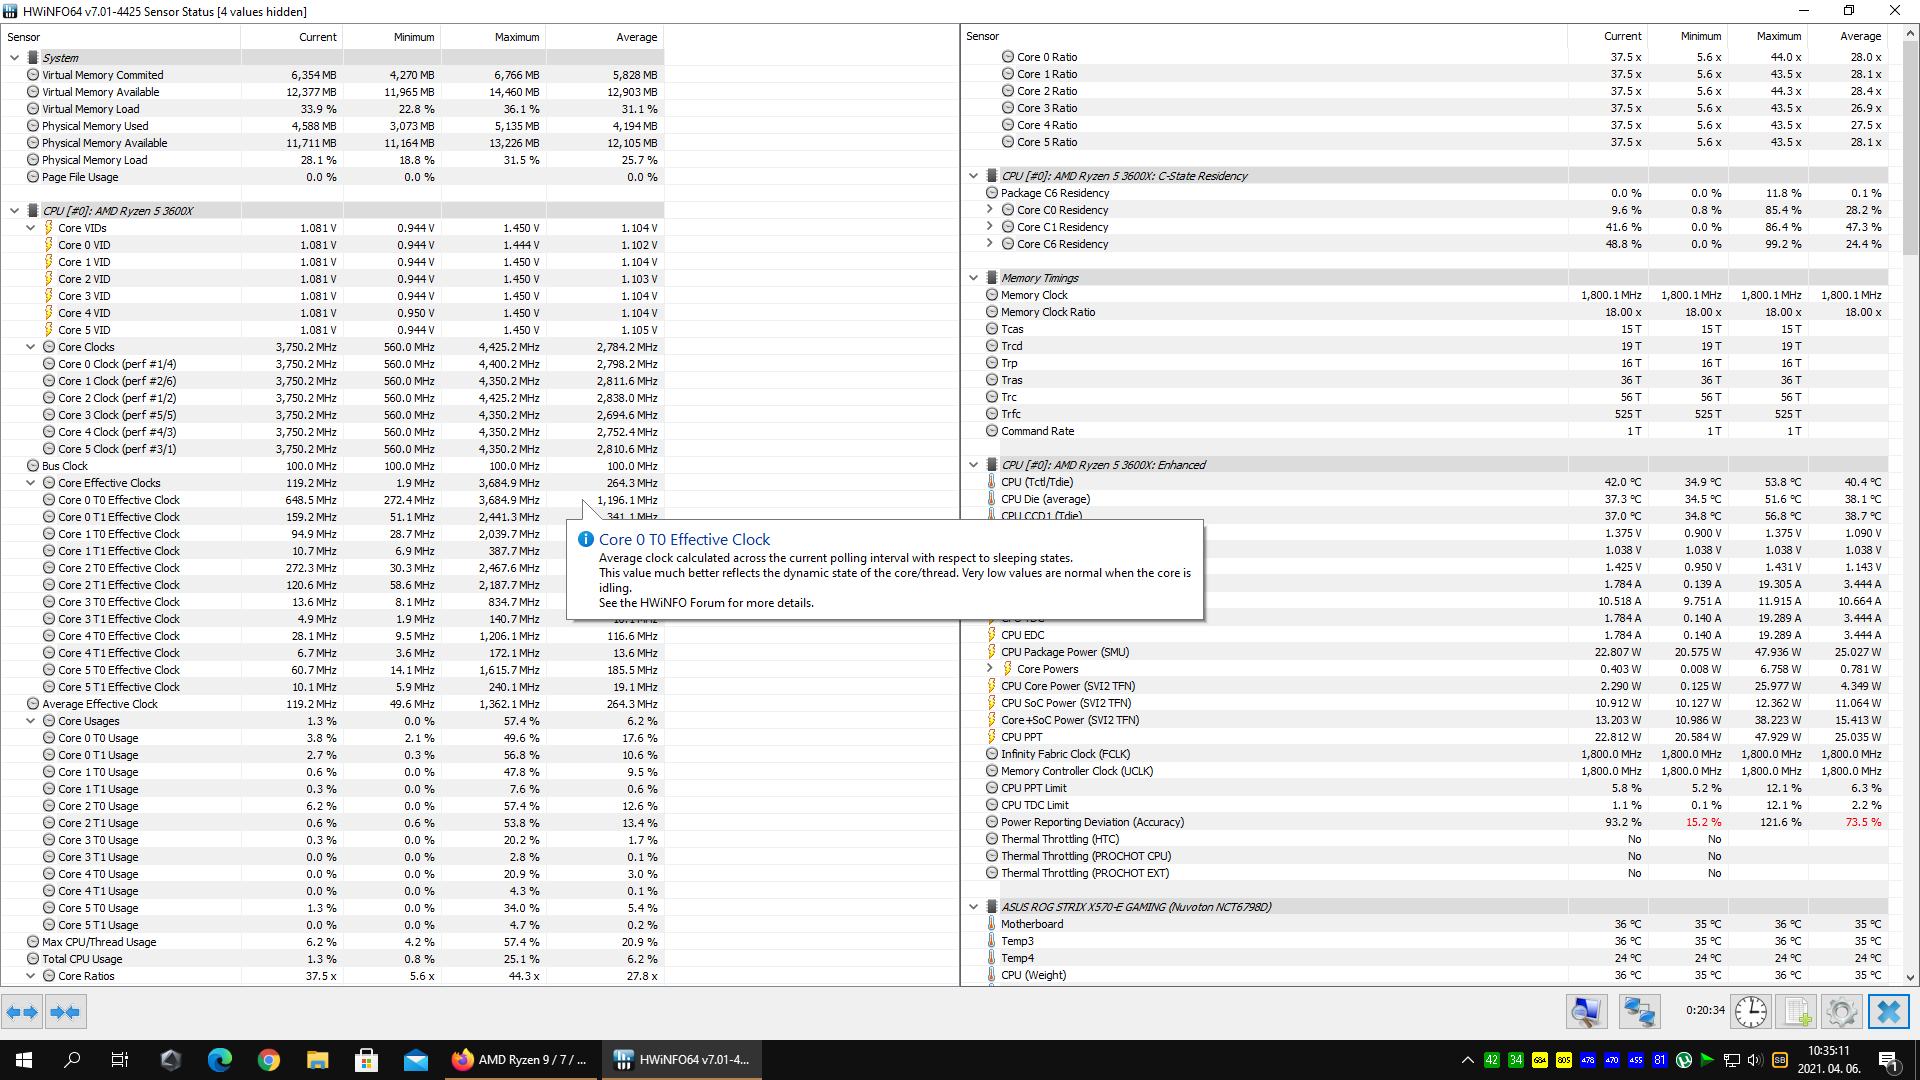This screenshot has height=1080, width=1920.
Task: Collapse the Core Usages subtree
Action: pos(31,721)
